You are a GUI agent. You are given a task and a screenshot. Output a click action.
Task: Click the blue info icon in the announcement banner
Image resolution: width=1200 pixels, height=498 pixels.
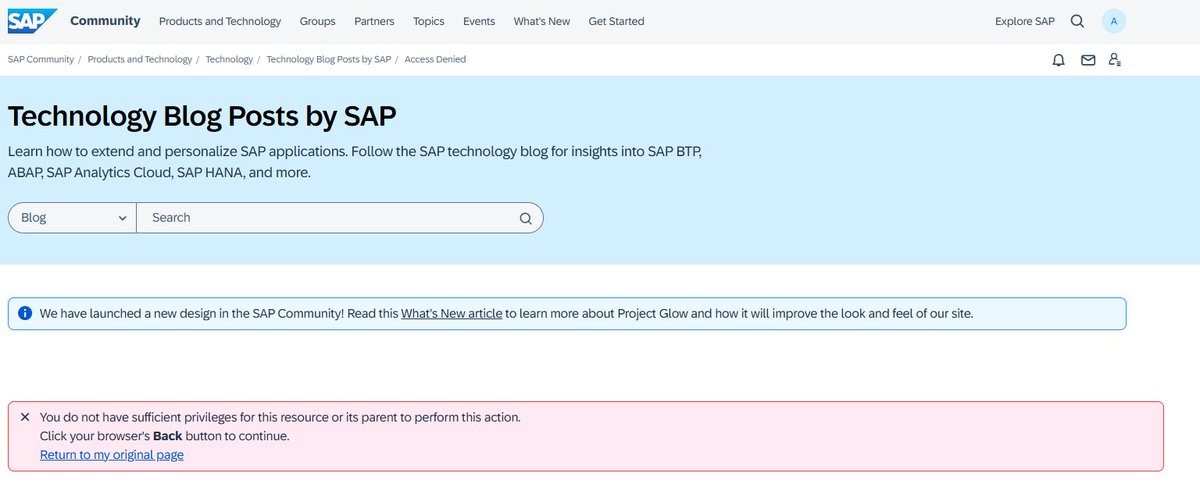pyautogui.click(x=25, y=314)
